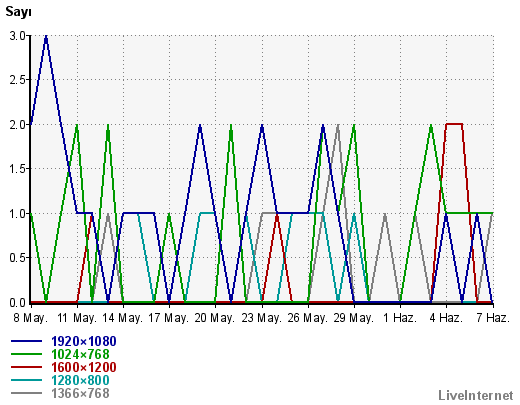Click the Sayı axis title
Screen dimensions: 520x405
click(x=18, y=12)
